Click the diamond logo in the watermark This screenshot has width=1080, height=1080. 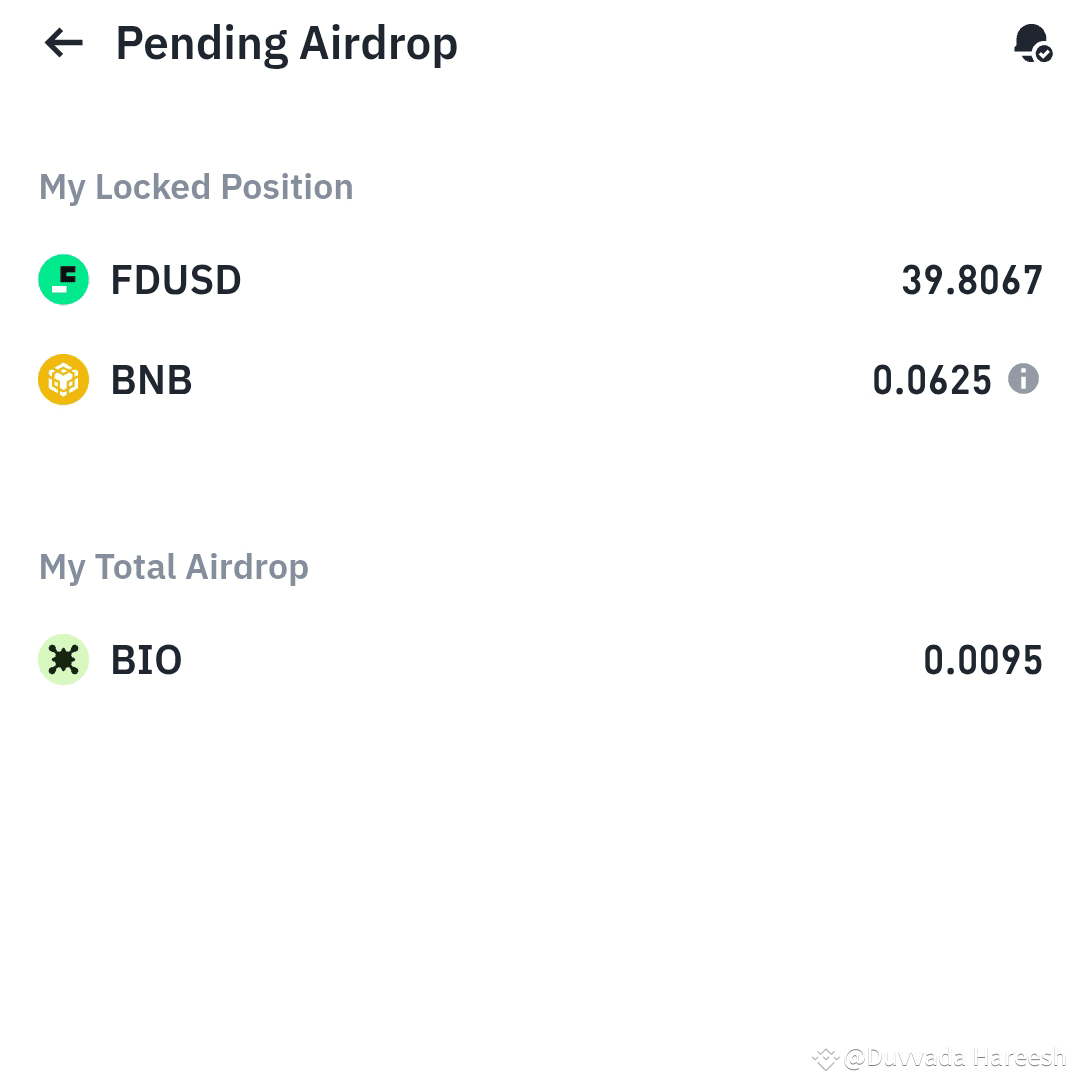pyautogui.click(x=826, y=1057)
